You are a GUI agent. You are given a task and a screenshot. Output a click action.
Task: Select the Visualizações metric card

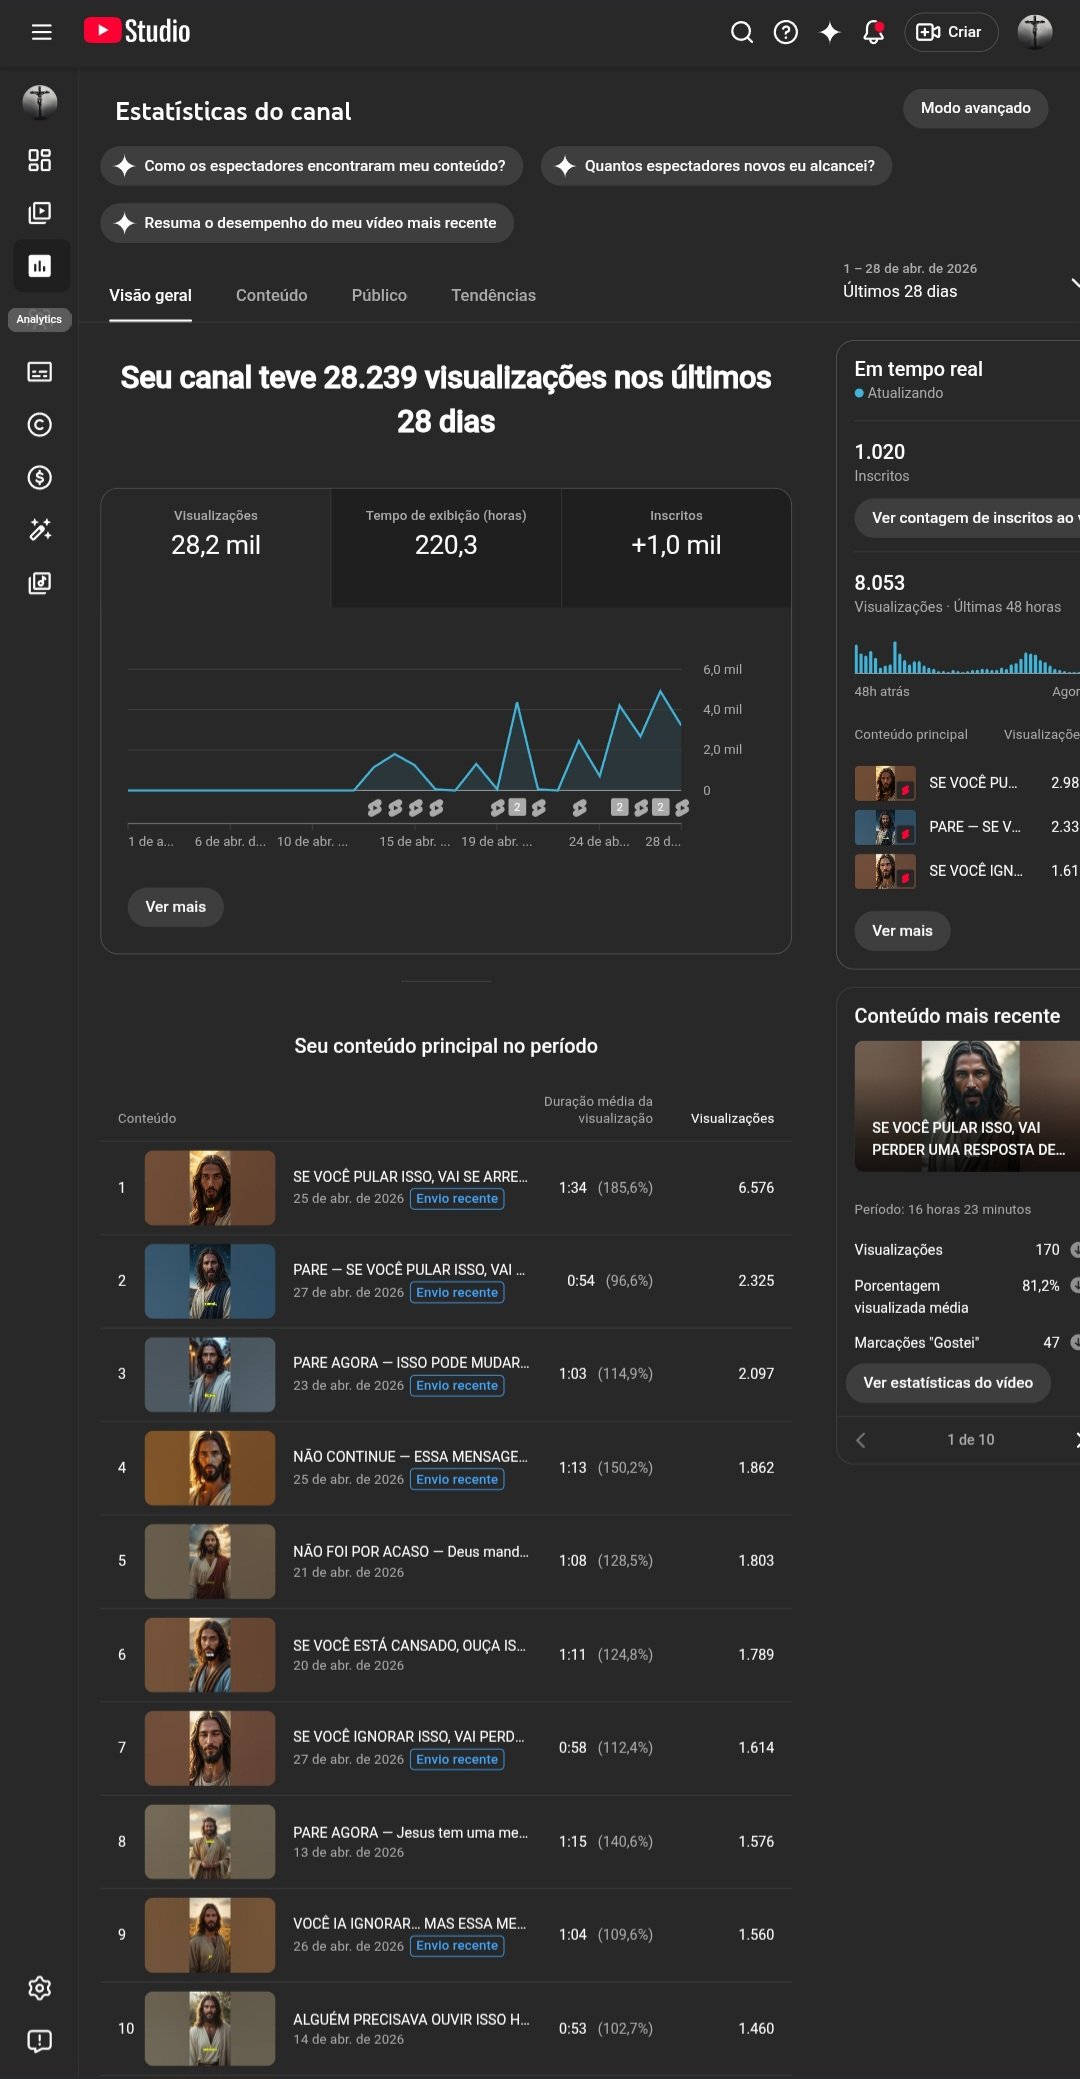(216, 546)
